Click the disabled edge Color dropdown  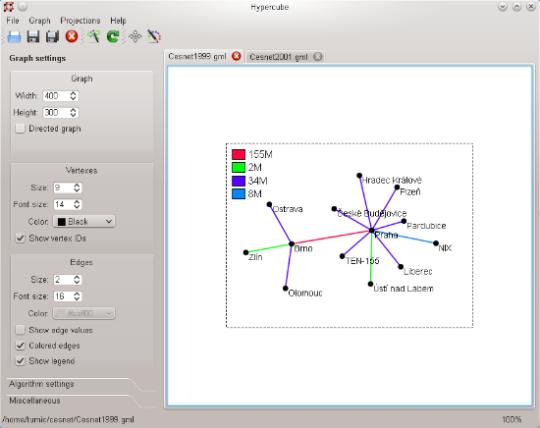[x=84, y=313]
